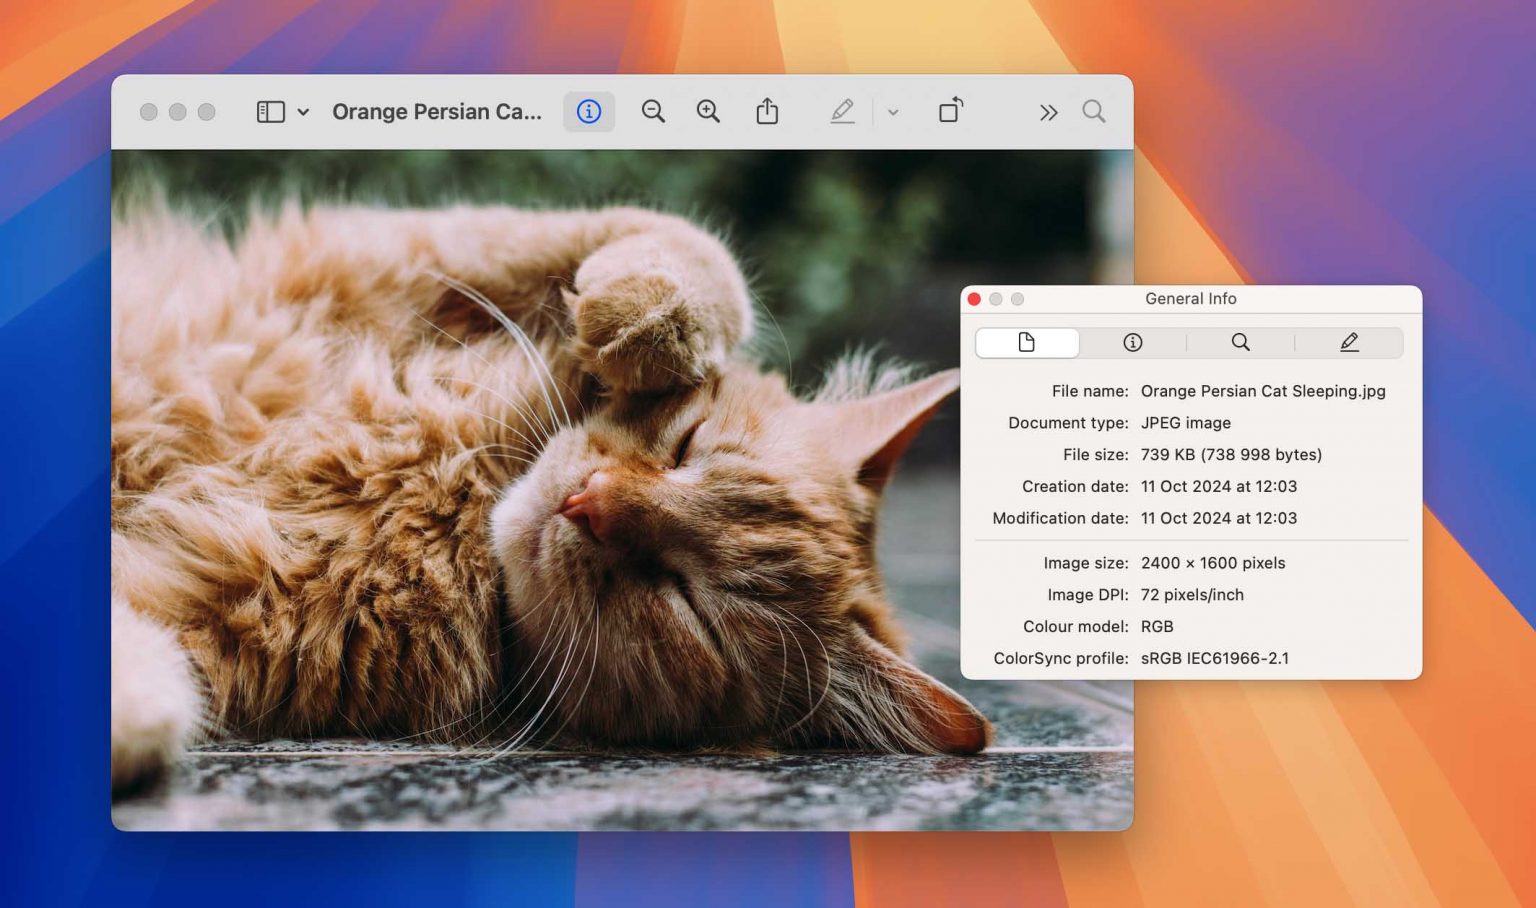The height and width of the screenshot is (908, 1536).
Task: Select the Zoom Out magnifier in the toolbar
Action: (x=653, y=111)
